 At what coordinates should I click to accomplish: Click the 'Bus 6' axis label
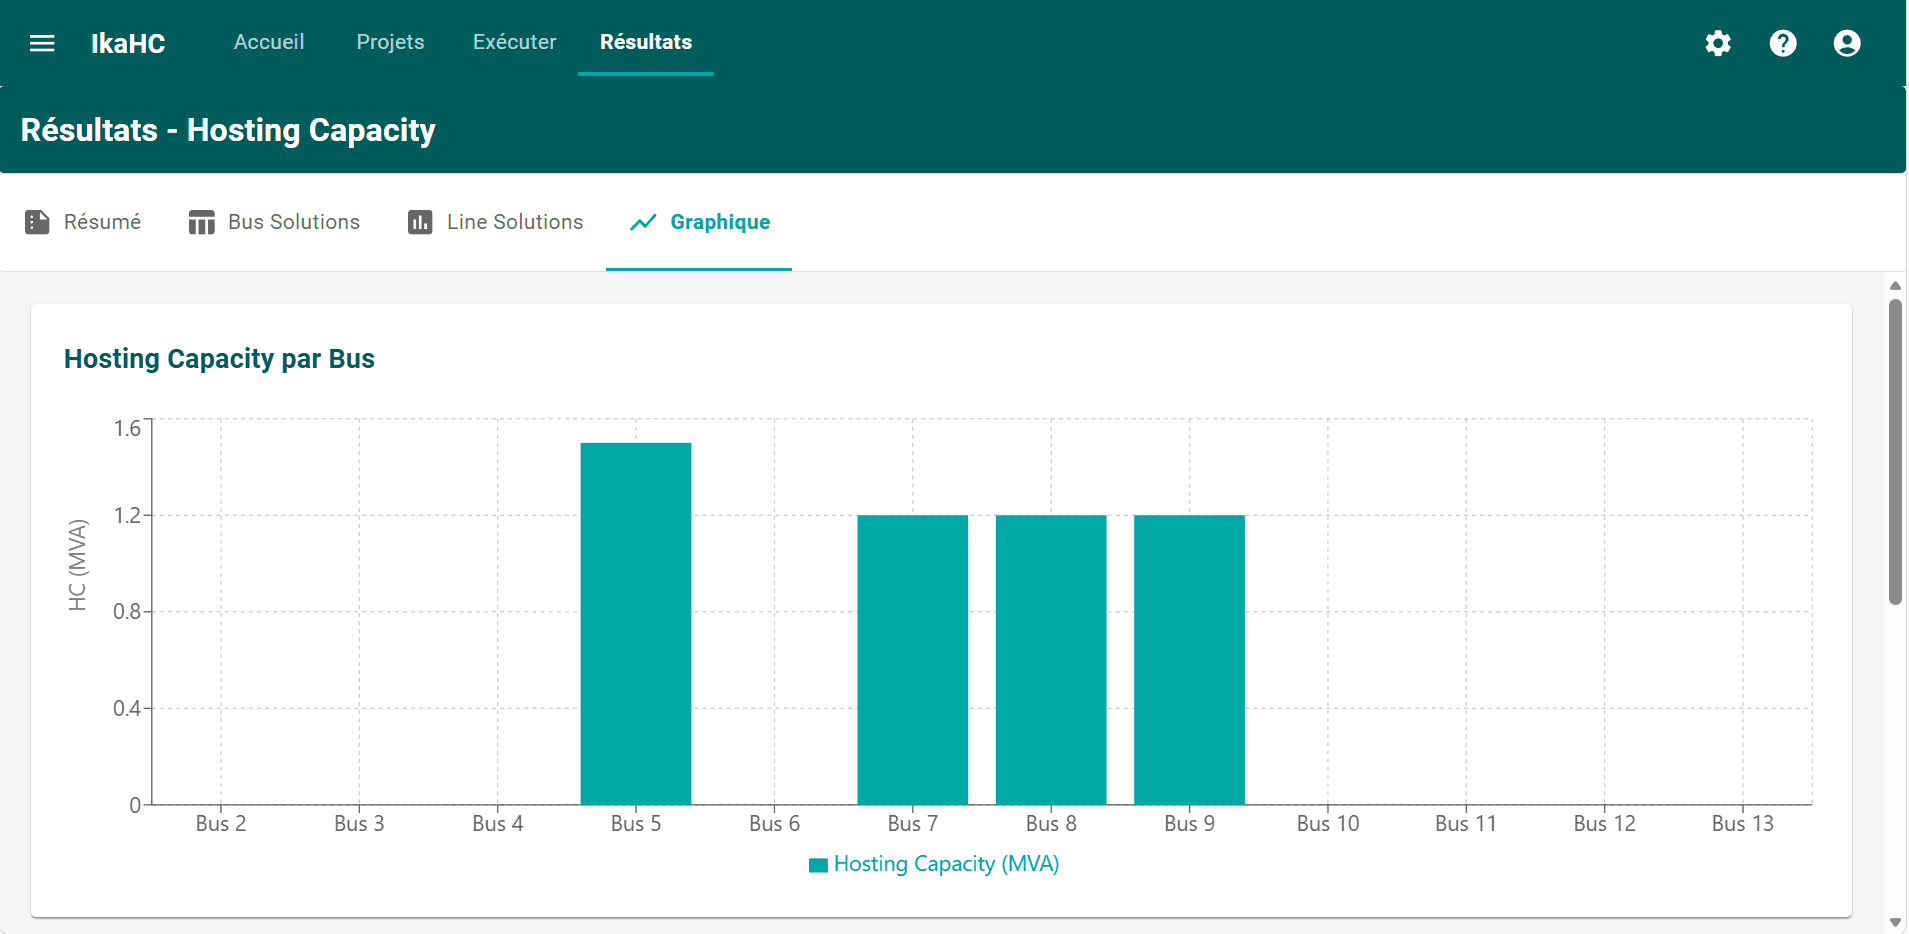(775, 824)
